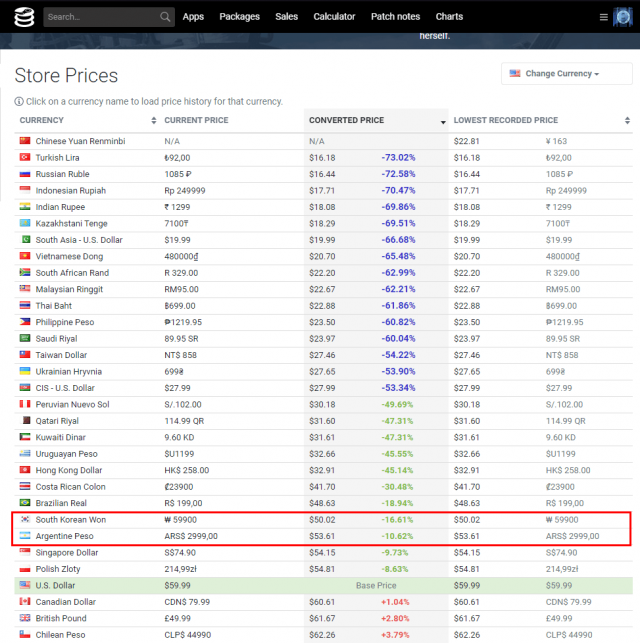Click the -73.02% difference value
This screenshot has width=640, height=643.
[x=398, y=157]
